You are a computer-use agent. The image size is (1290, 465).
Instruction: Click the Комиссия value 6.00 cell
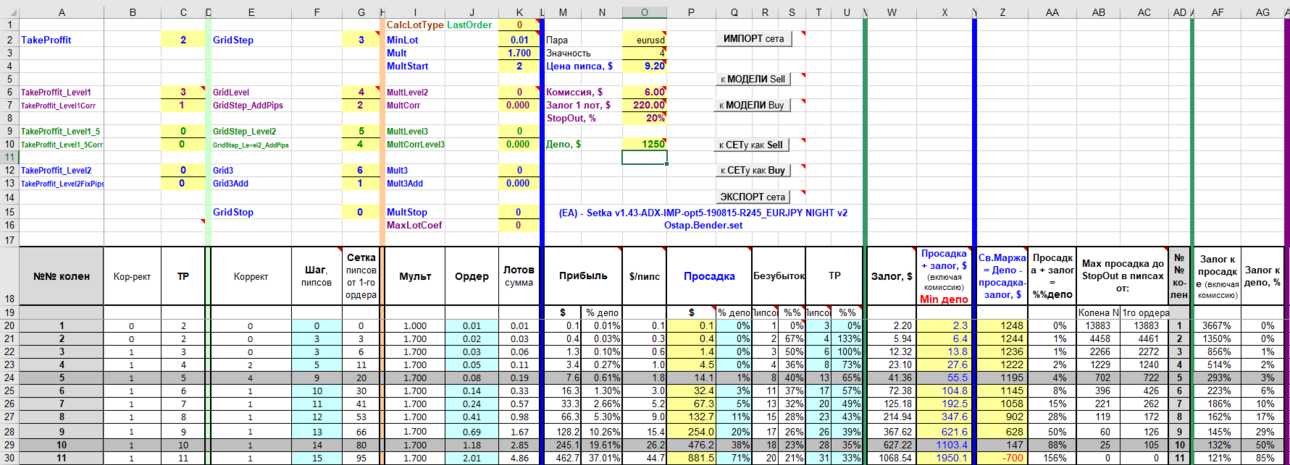pyautogui.click(x=644, y=92)
